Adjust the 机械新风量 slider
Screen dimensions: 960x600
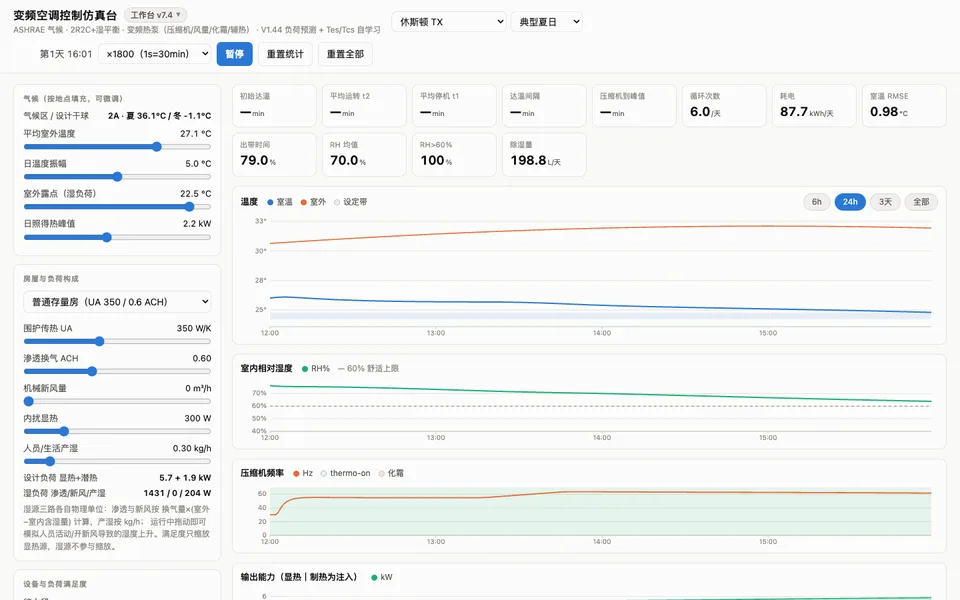(118, 402)
